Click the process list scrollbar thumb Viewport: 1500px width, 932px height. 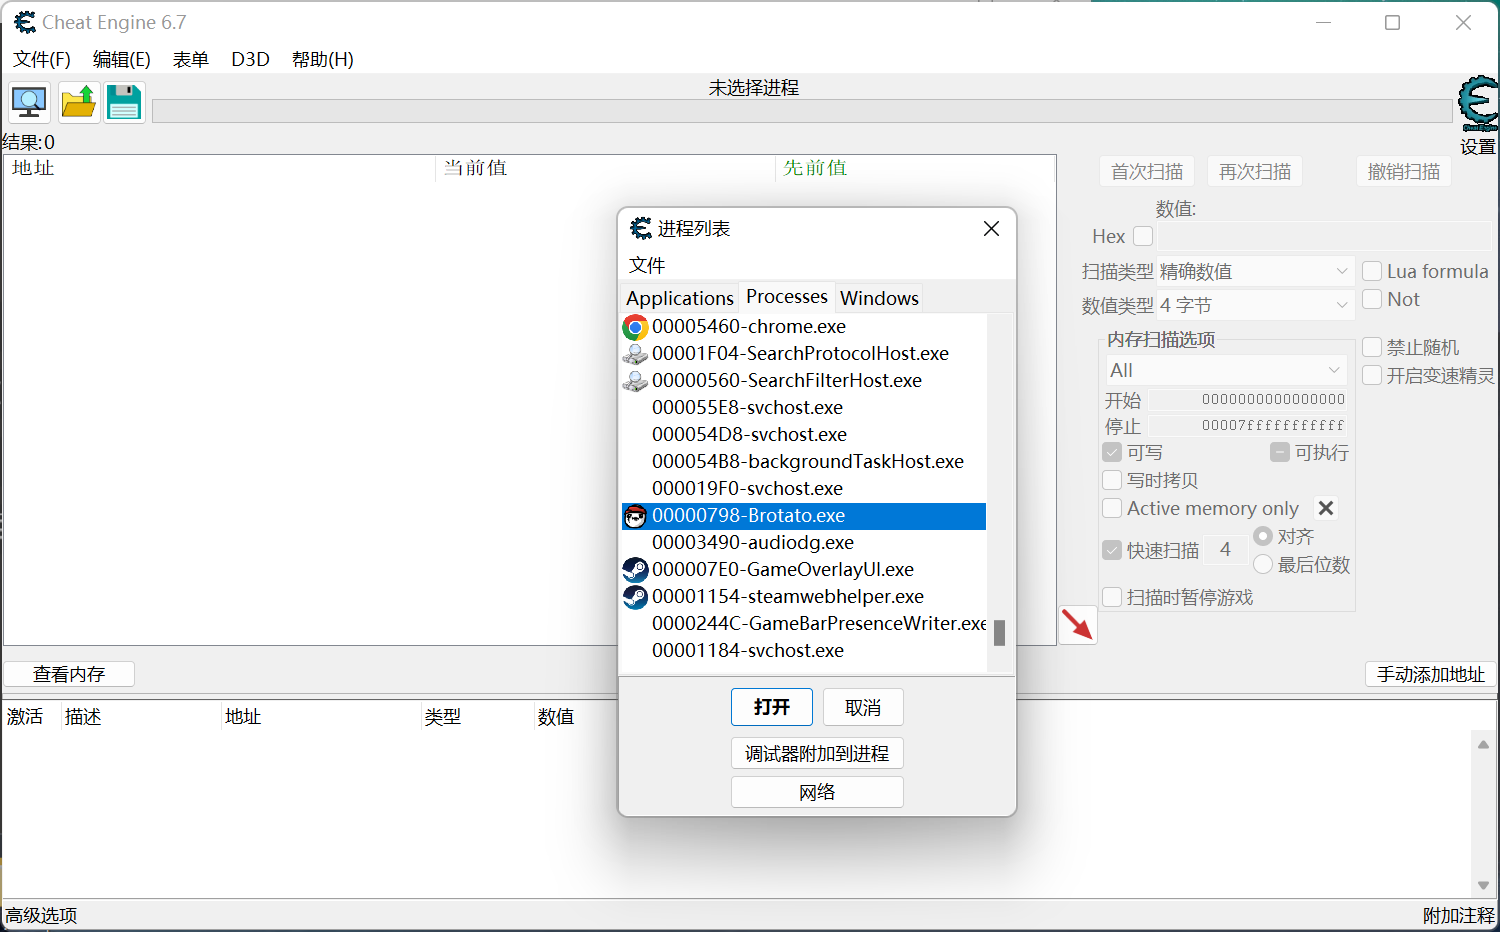(x=999, y=632)
